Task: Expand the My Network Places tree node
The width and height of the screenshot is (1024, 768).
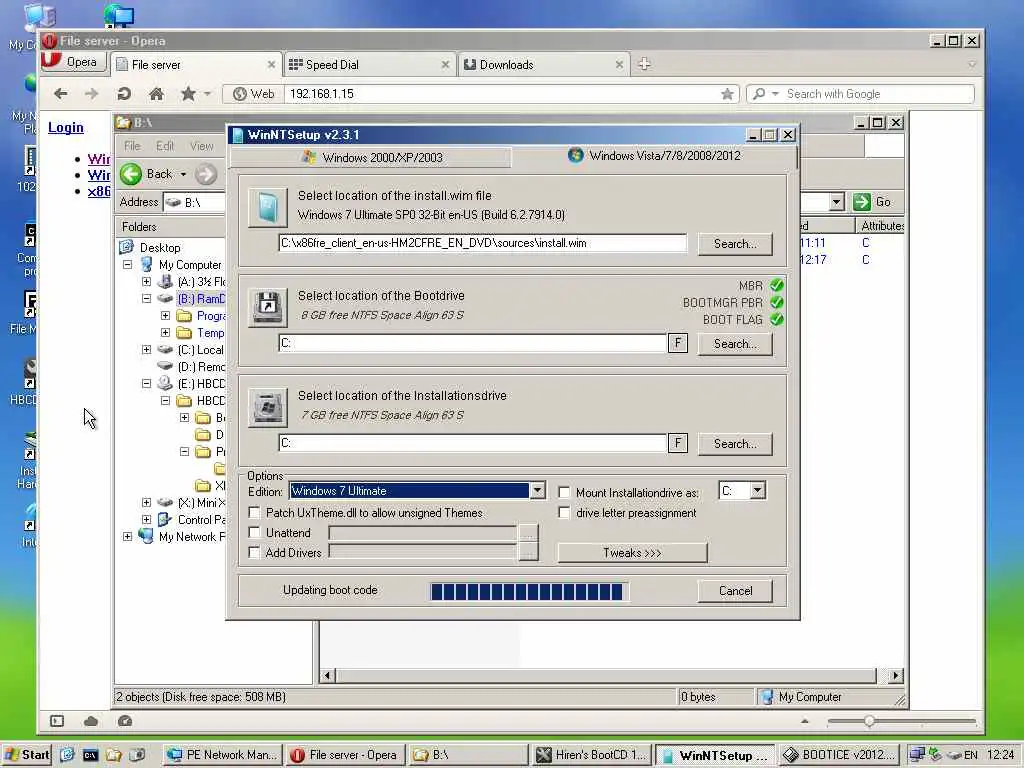Action: (x=128, y=536)
